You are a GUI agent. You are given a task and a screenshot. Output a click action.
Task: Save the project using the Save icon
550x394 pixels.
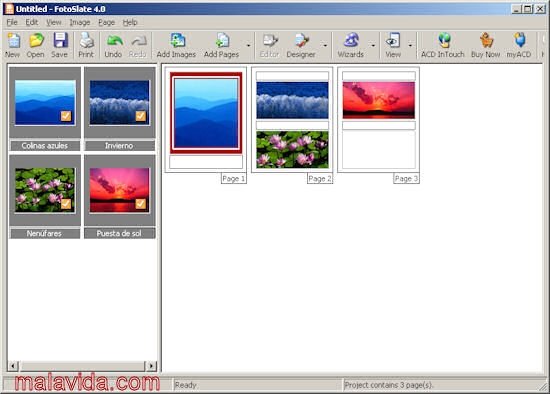pyautogui.click(x=60, y=40)
